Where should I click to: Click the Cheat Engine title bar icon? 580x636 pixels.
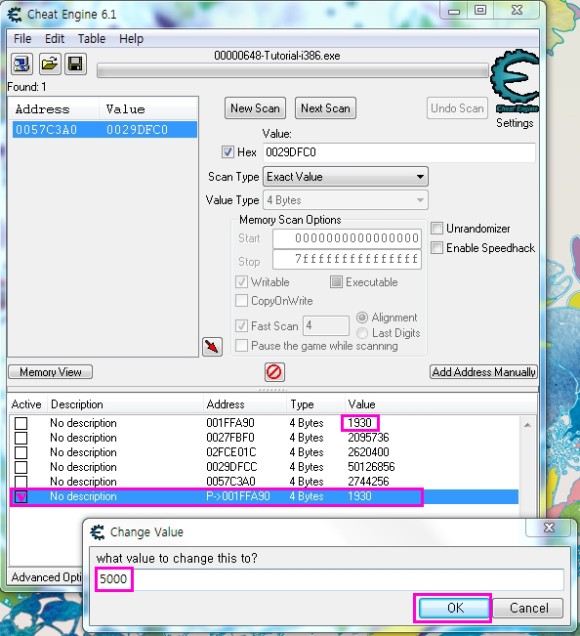click(x=15, y=15)
